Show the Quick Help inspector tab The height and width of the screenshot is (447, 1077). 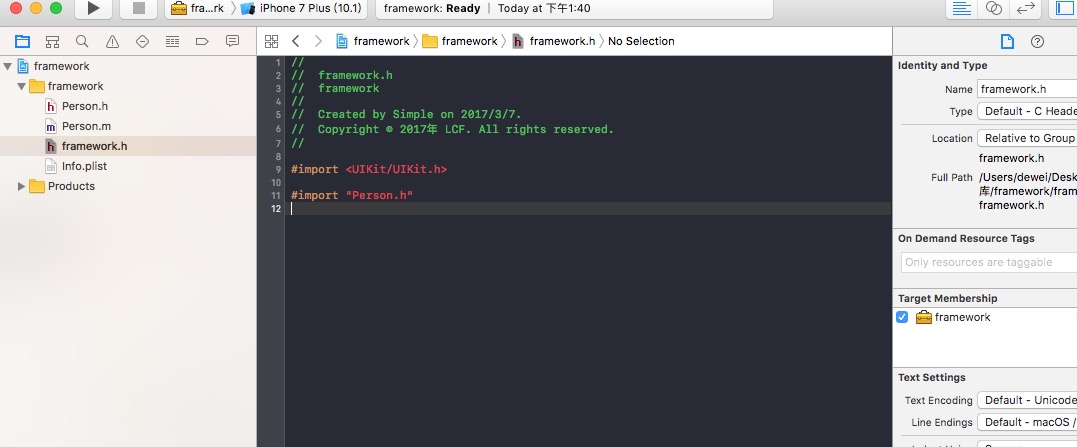coord(1037,41)
